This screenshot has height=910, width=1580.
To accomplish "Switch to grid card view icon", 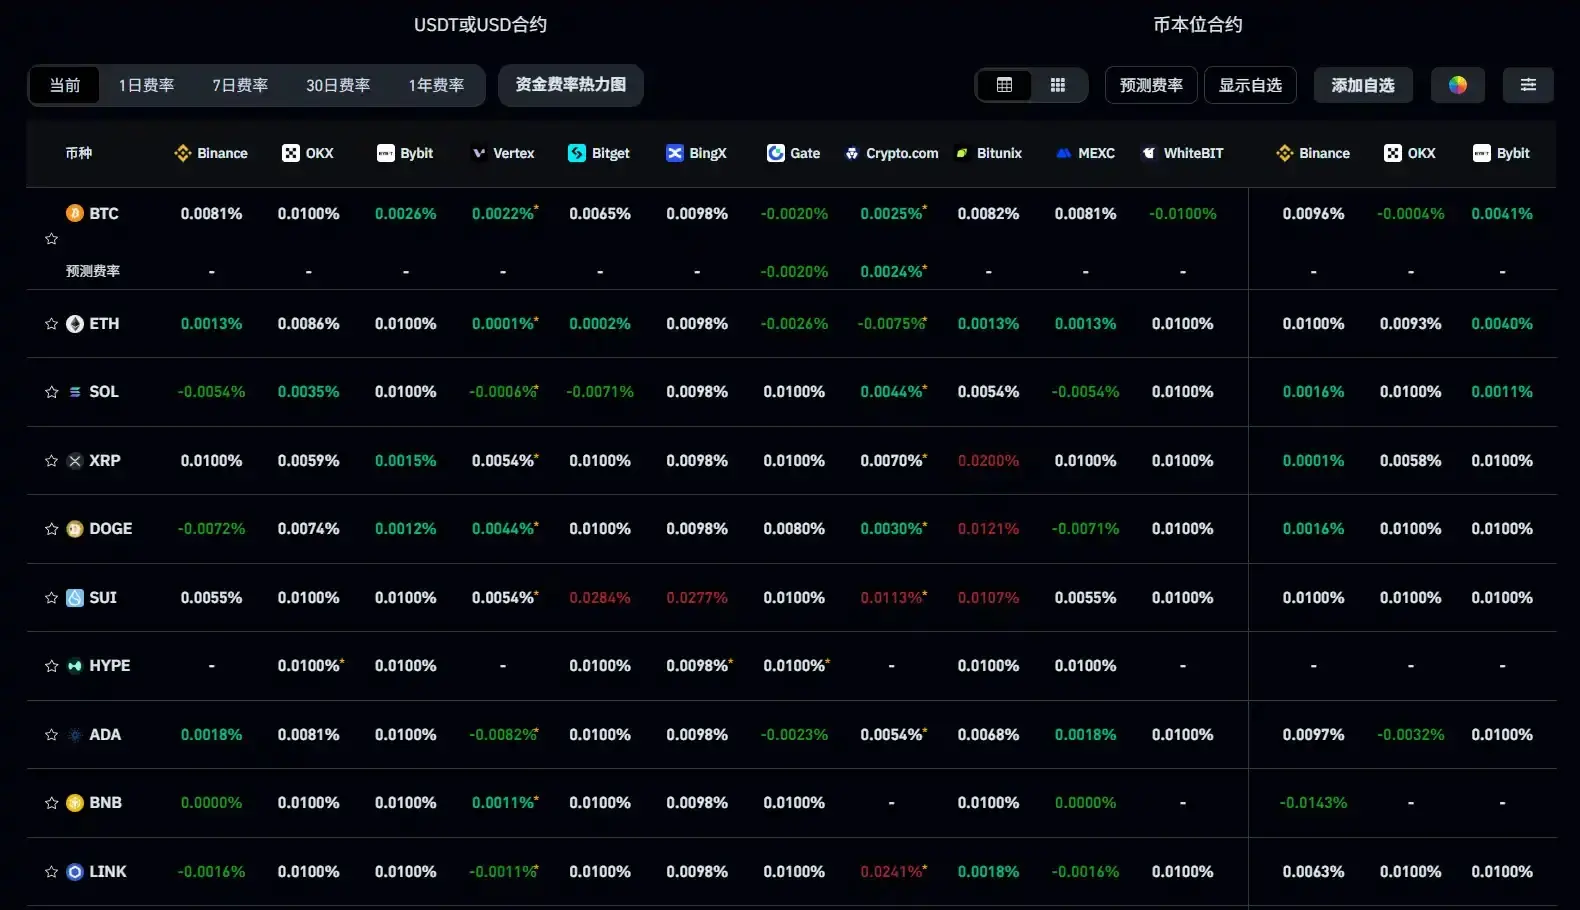I will 1058,85.
